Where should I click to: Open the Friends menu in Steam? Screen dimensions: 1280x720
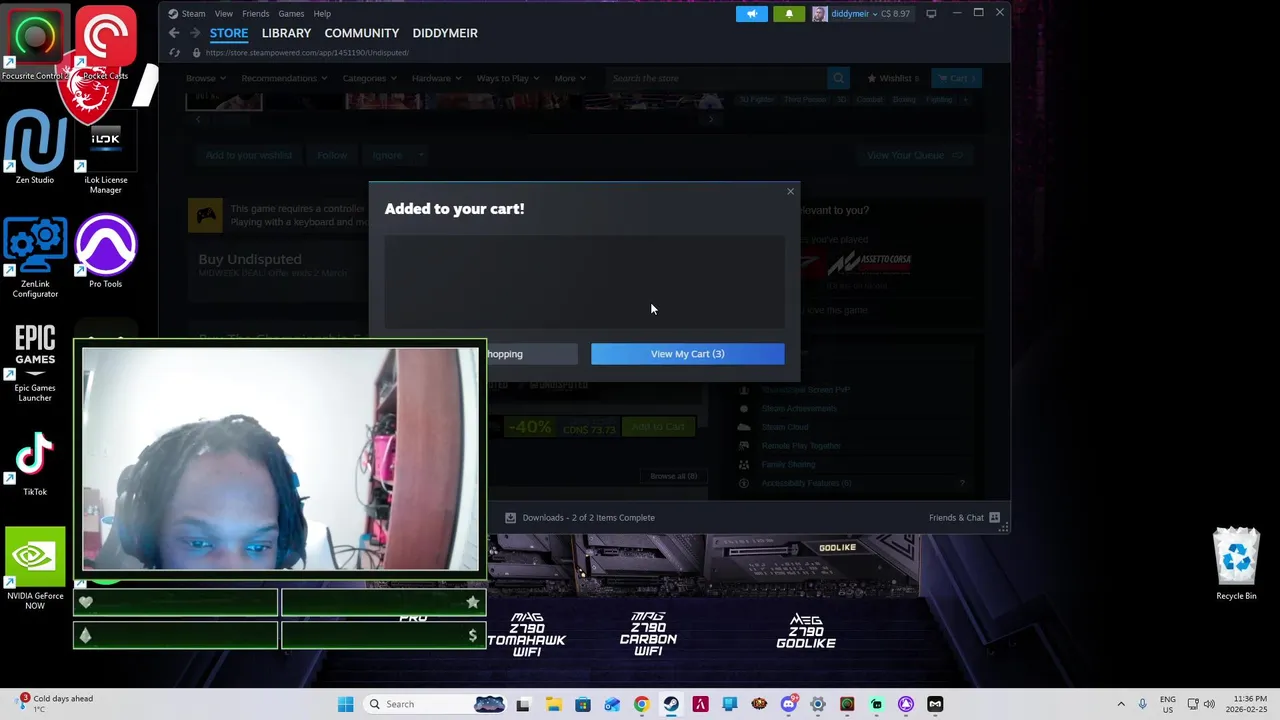click(255, 14)
